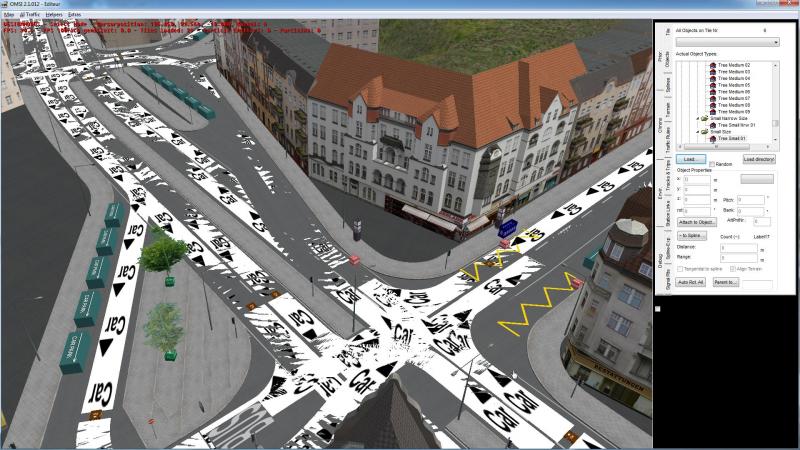Click the Parent to button
The height and width of the screenshot is (450, 800).
coord(726,282)
